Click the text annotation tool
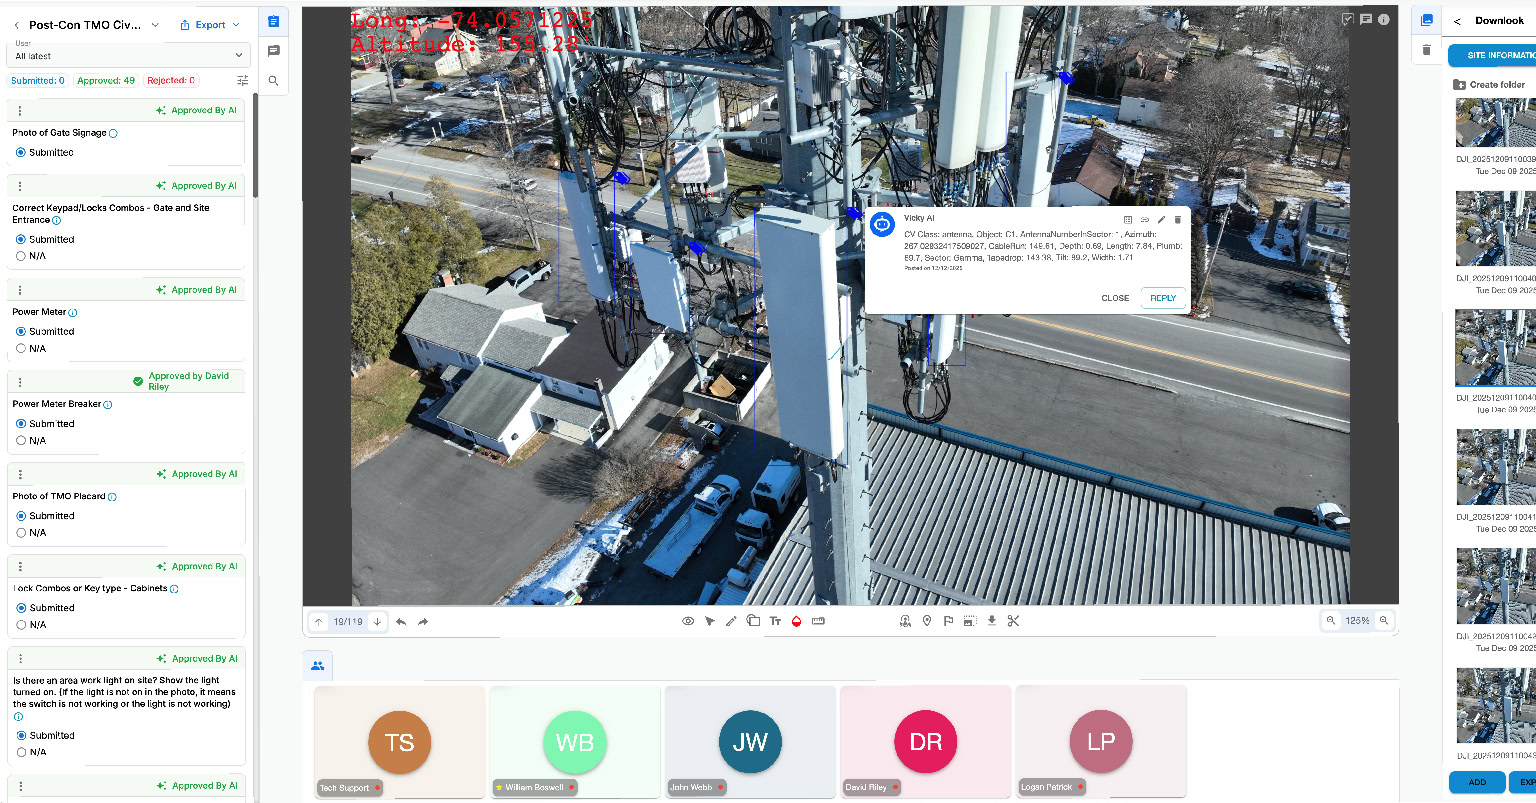 (x=775, y=621)
